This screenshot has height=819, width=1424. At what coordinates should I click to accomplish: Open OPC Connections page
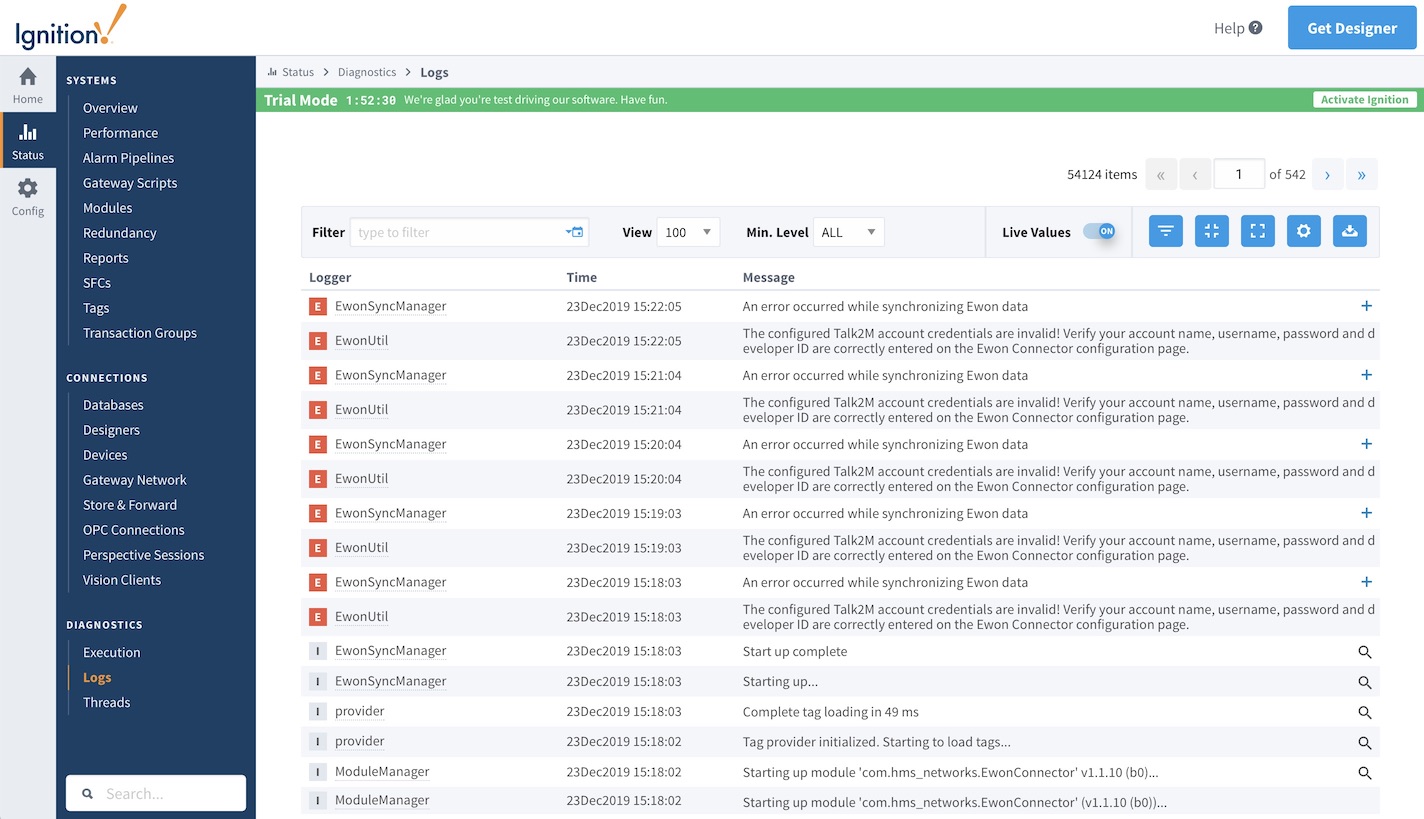tap(134, 530)
